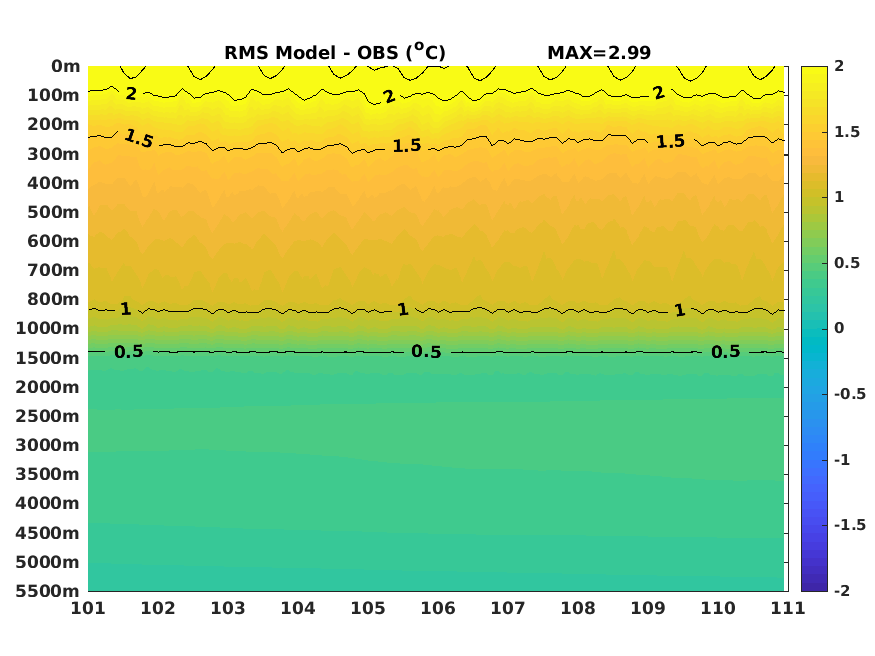Click the leftmost '2' contour label
This screenshot has width=875, height=656.
[x=131, y=93]
